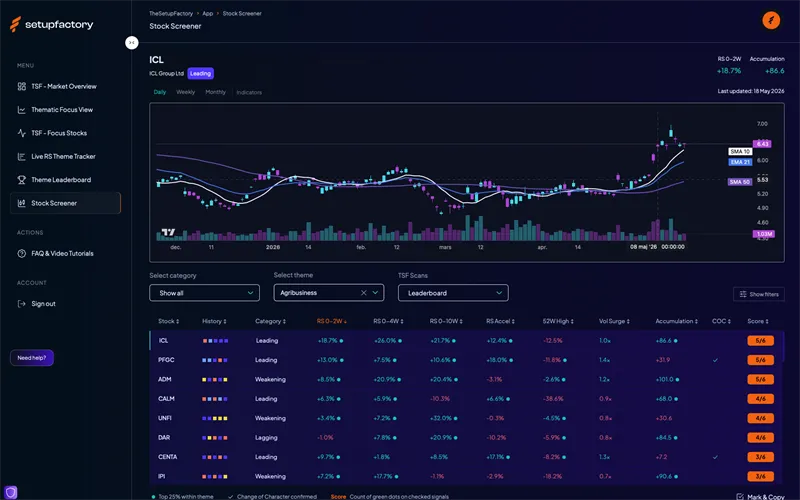Click the FAQ help circle icon

21,254
